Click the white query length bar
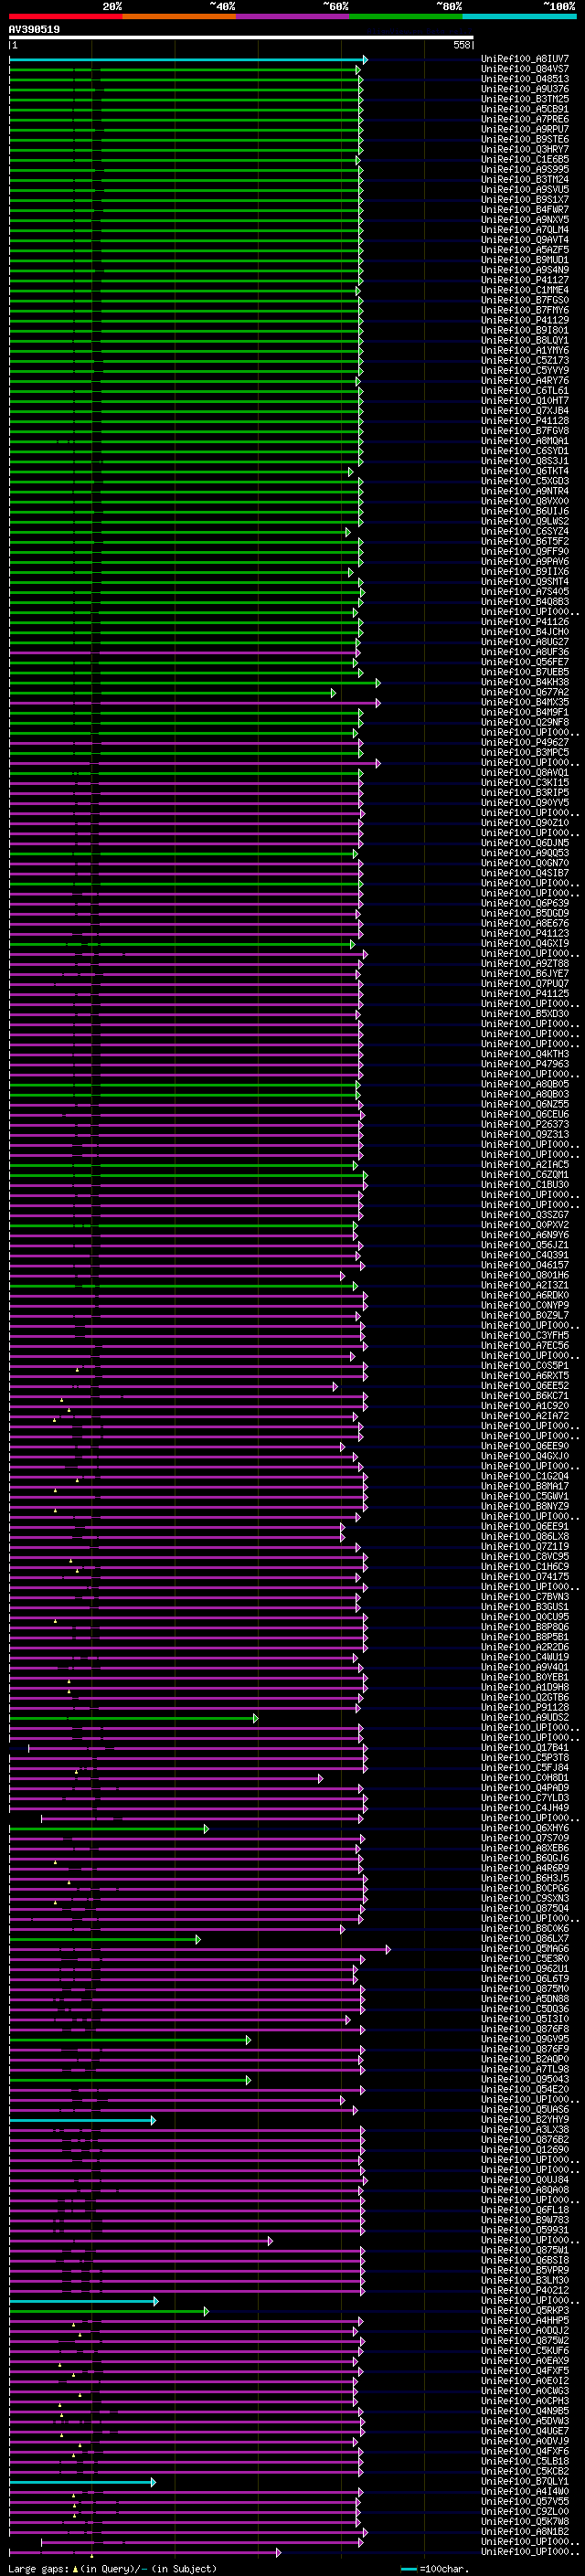Image resolution: width=585 pixels, height=2576 pixels. point(241,37)
